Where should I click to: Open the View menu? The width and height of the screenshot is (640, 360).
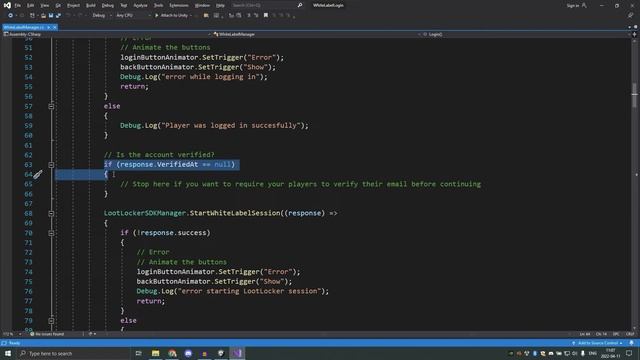point(45,5)
